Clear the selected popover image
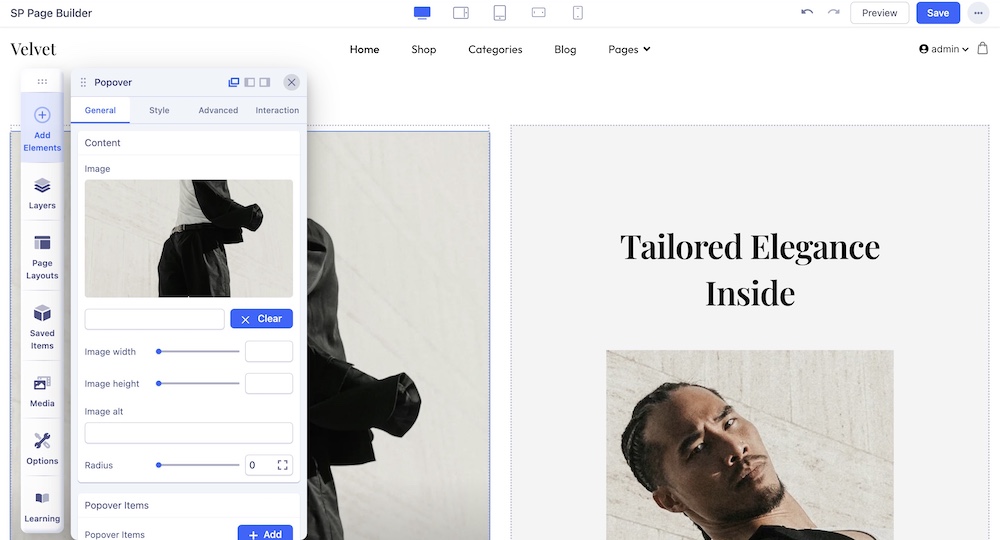The width and height of the screenshot is (1000, 540). point(261,319)
